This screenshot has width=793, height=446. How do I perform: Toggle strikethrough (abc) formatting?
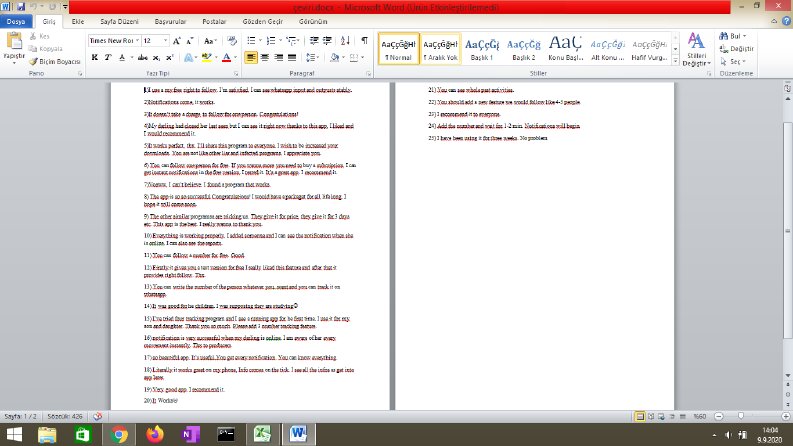(x=143, y=58)
